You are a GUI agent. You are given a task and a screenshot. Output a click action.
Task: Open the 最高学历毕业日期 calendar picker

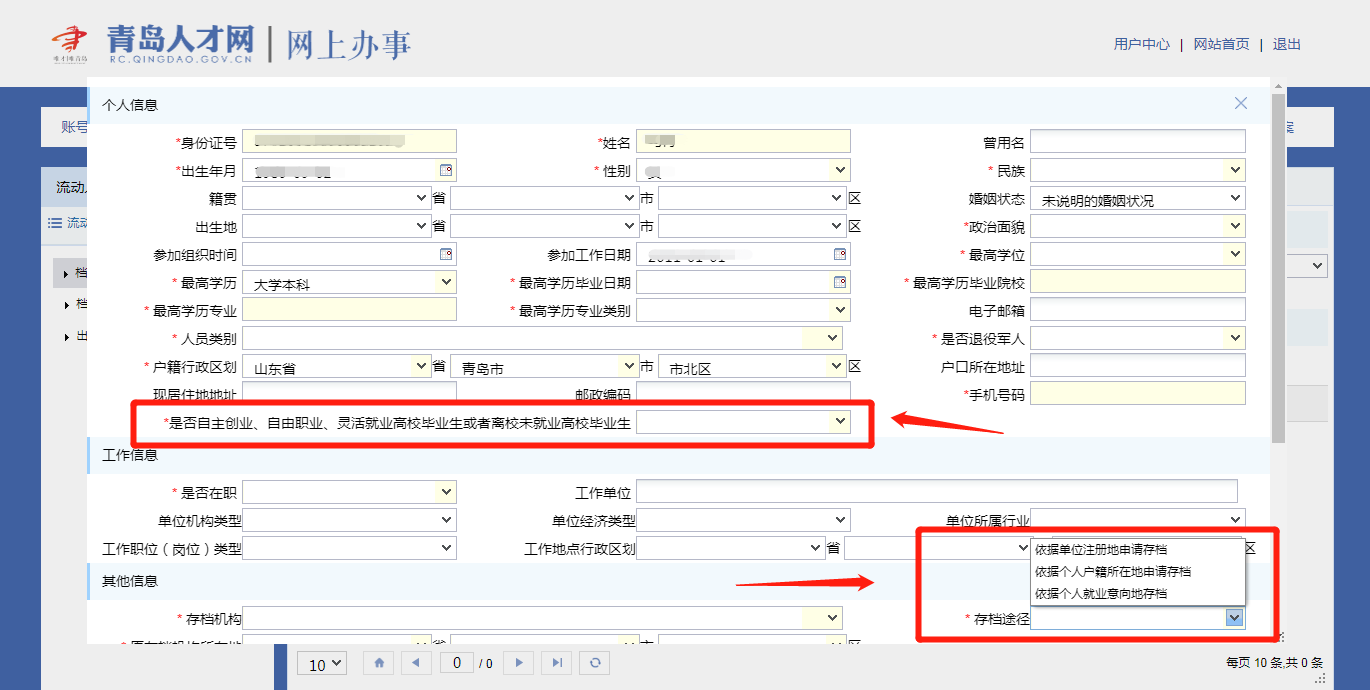tap(841, 282)
